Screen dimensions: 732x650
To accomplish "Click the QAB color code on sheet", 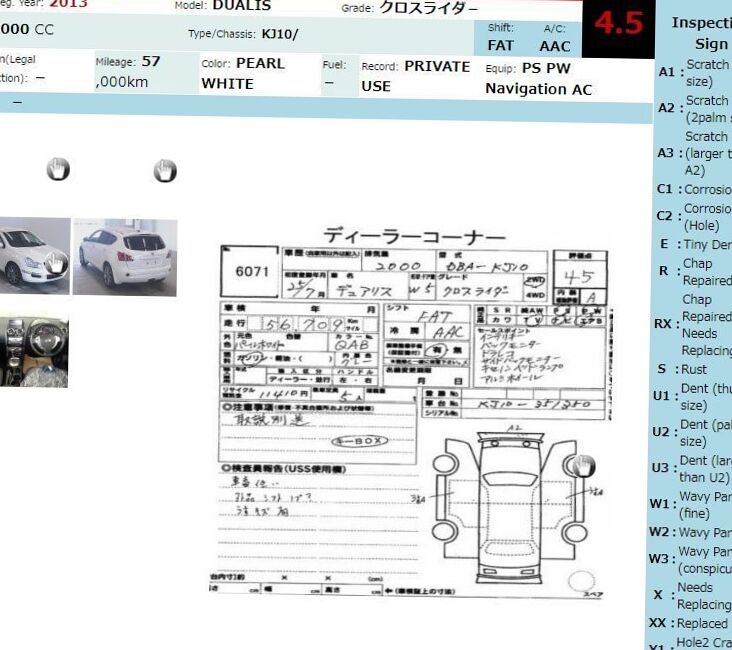I will coord(352,345).
